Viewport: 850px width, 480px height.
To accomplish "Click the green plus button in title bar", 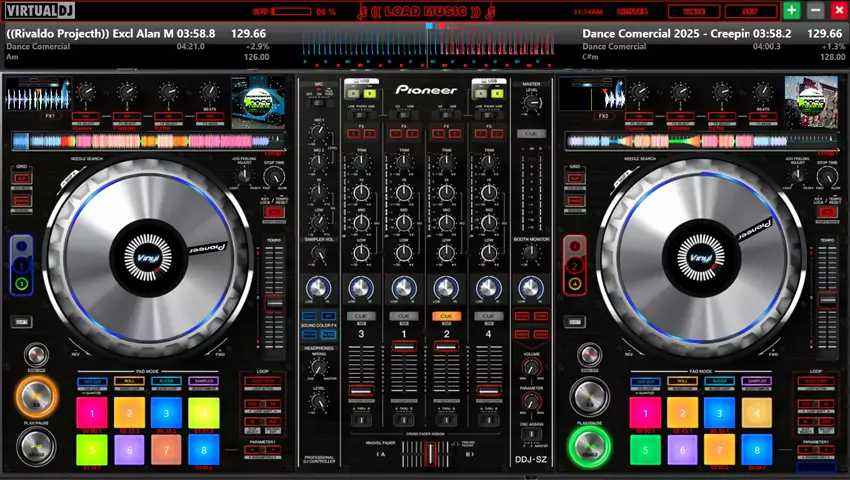I will (791, 11).
